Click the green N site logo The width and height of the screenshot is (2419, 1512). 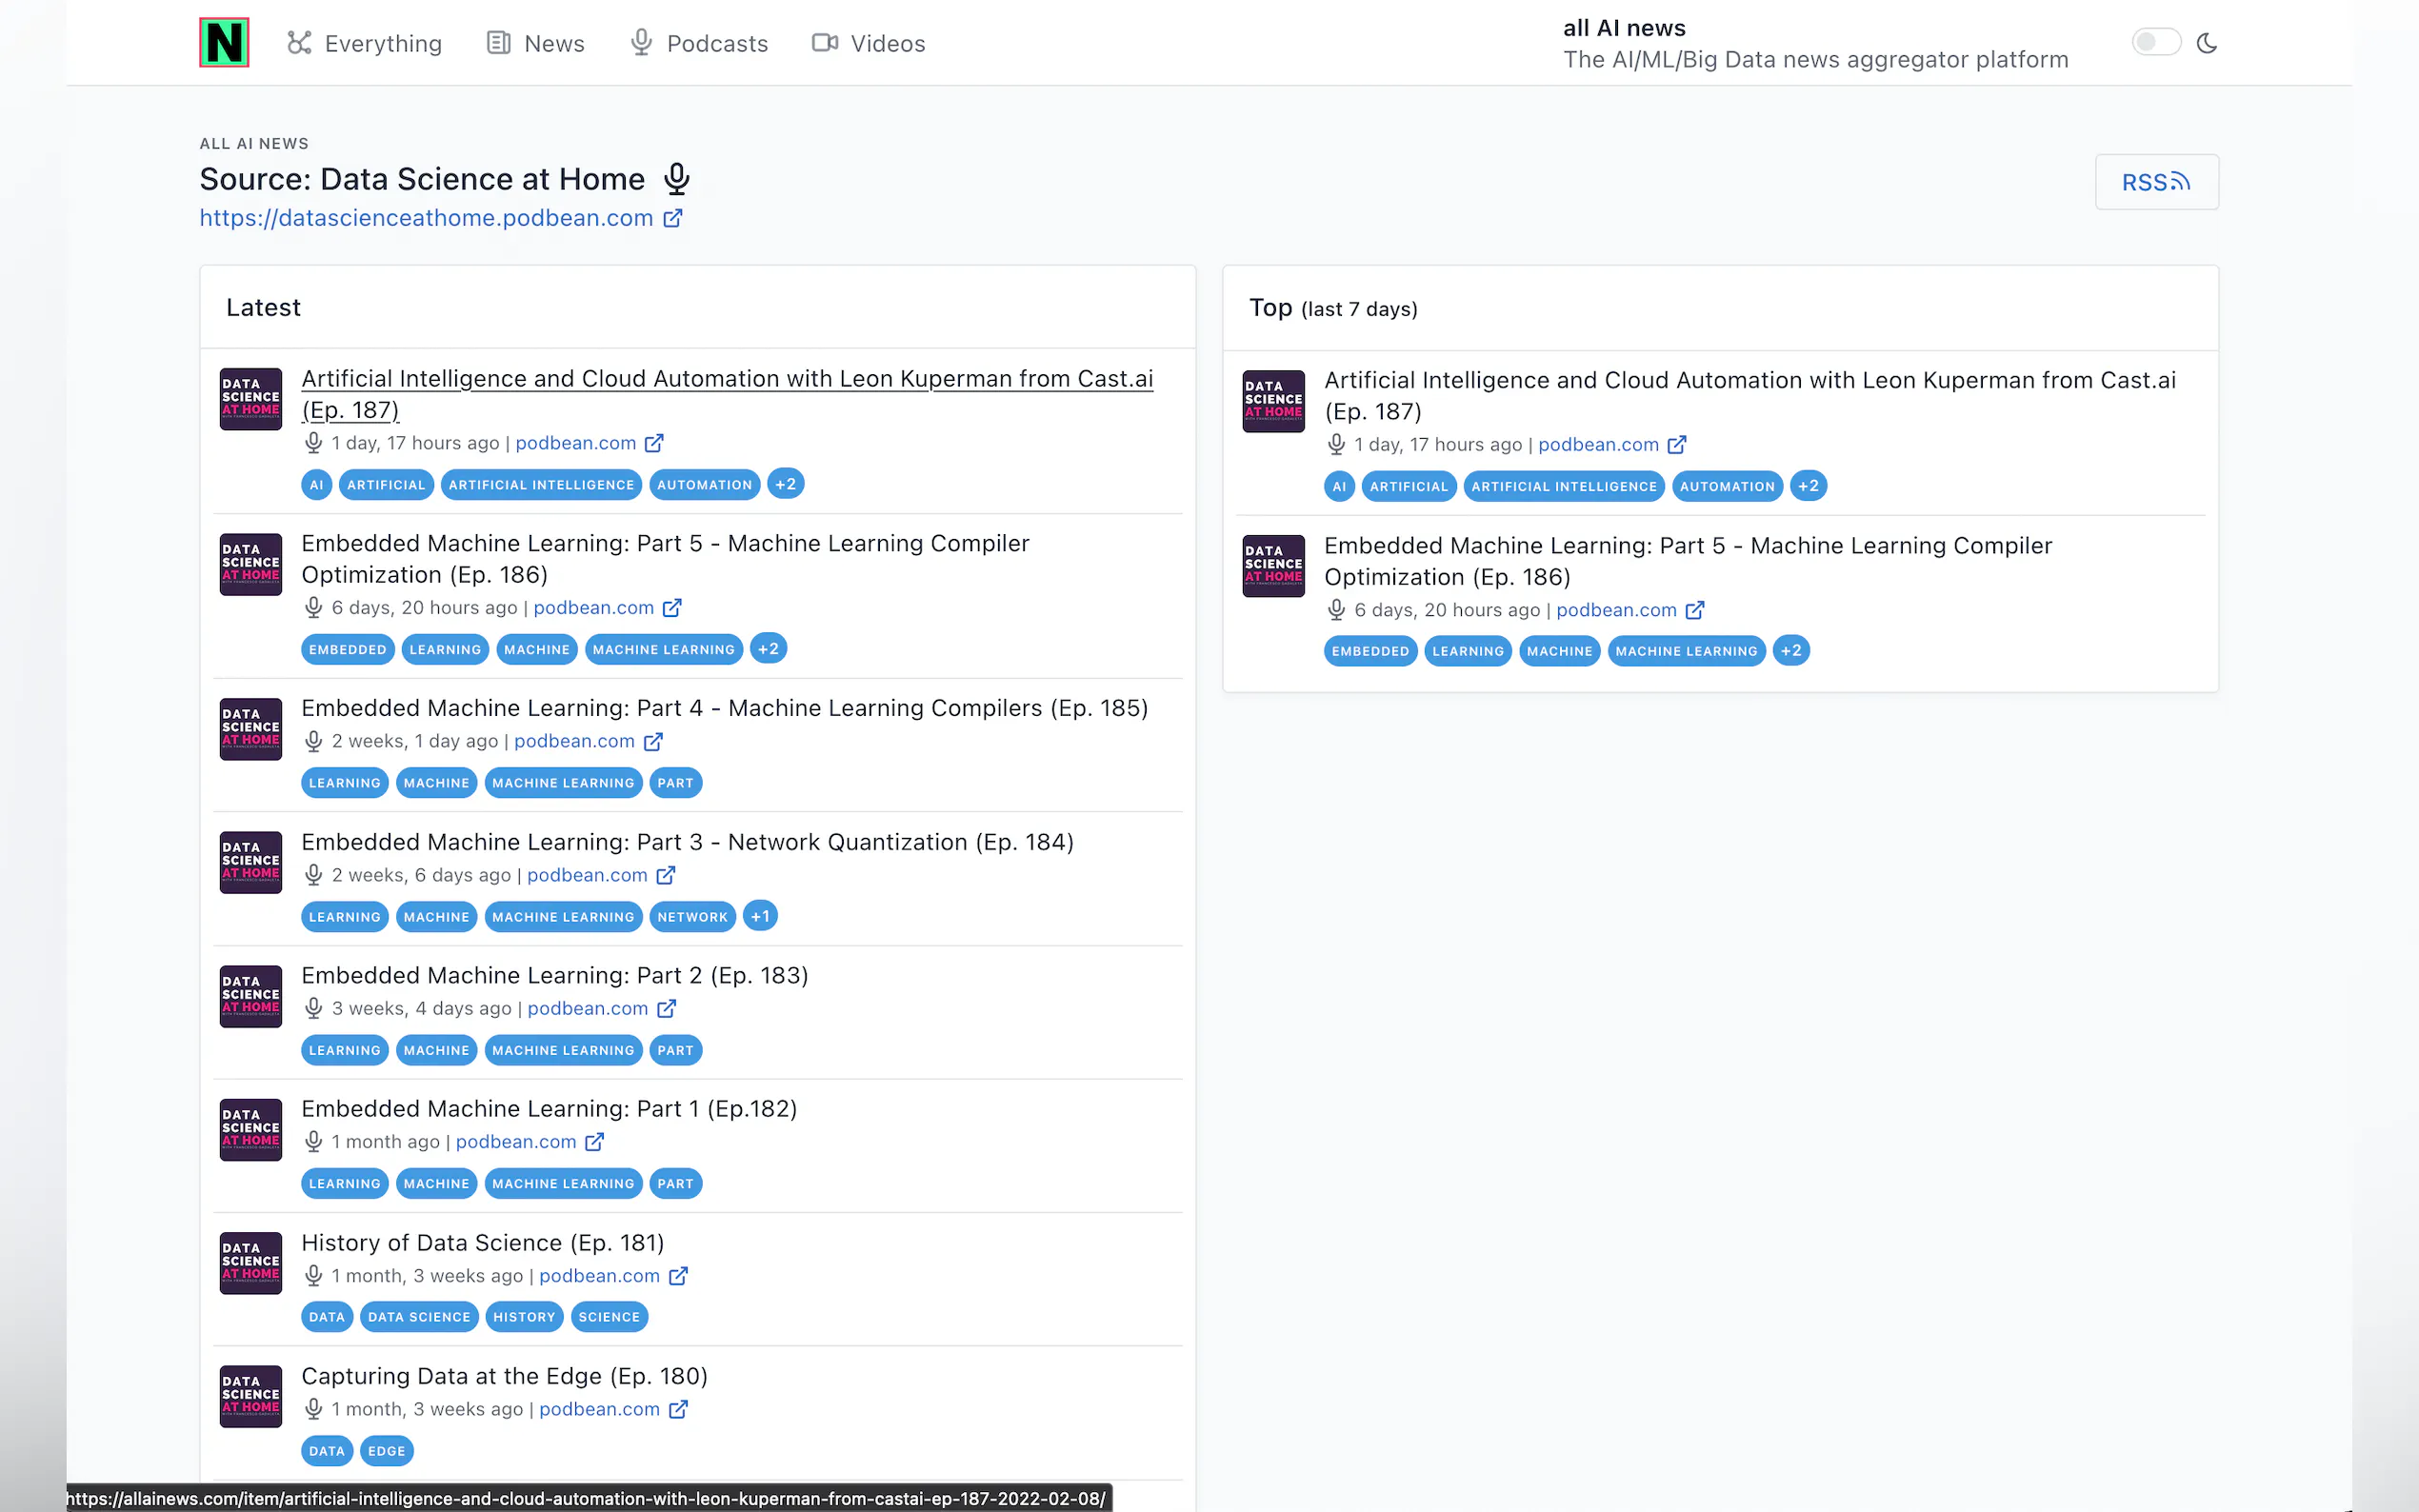[x=224, y=43]
